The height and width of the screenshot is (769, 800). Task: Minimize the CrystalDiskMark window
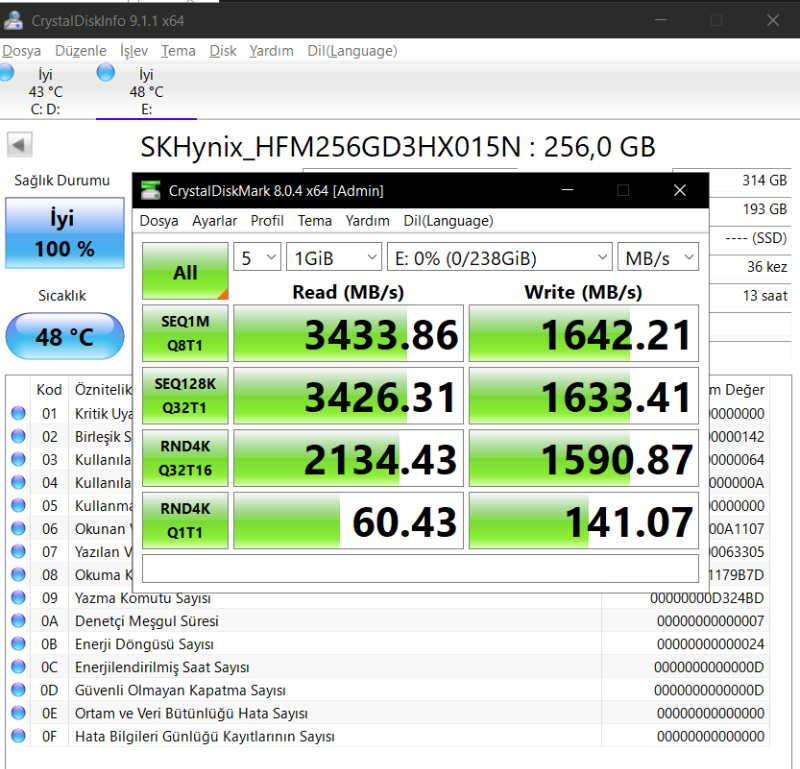click(567, 190)
